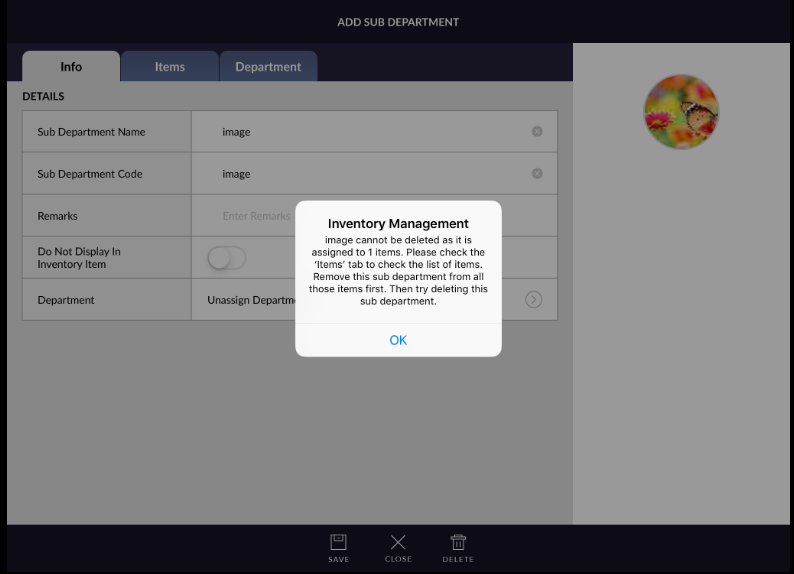Click the Inventory Management dialog title
Viewport: 794px width, 574px height.
click(x=398, y=224)
